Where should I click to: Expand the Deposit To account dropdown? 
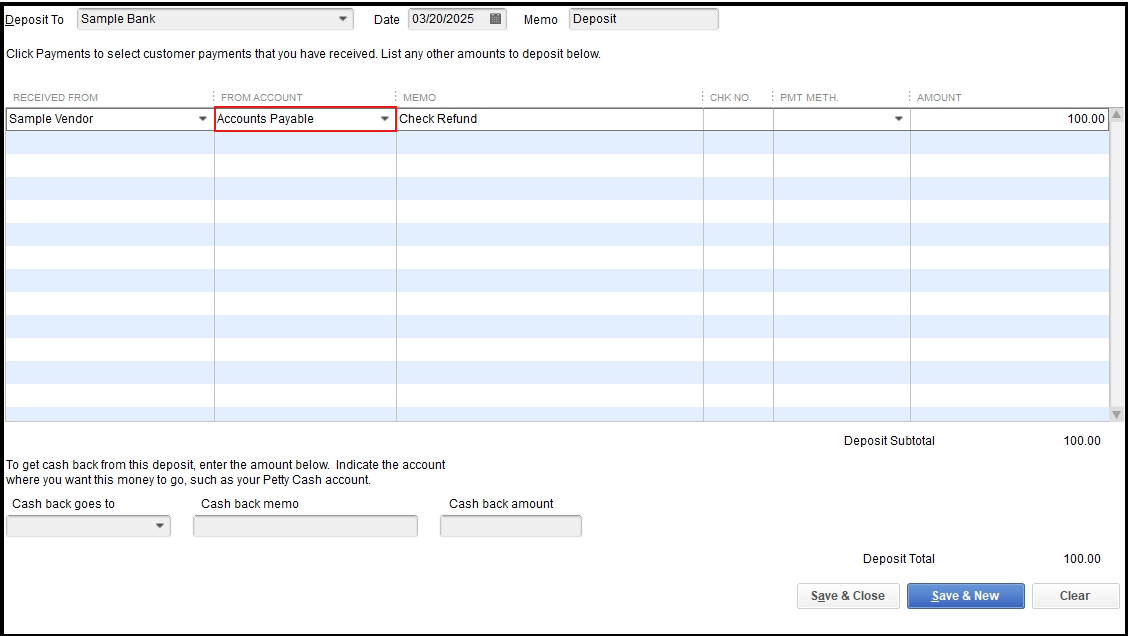(344, 19)
